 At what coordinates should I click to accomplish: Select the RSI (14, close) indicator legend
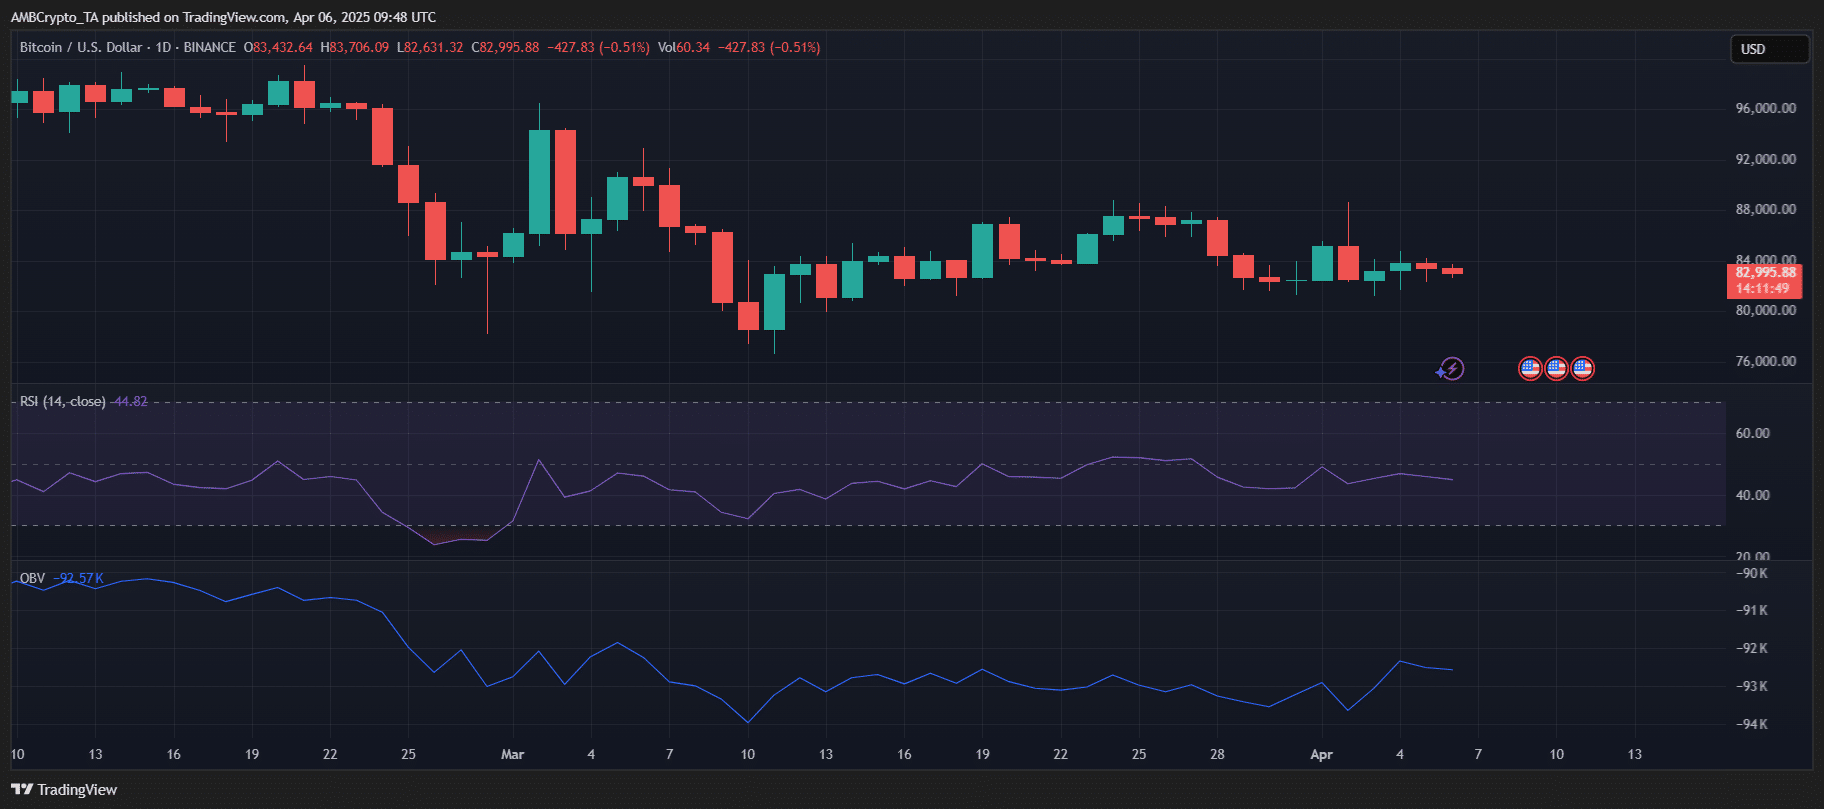click(62, 401)
